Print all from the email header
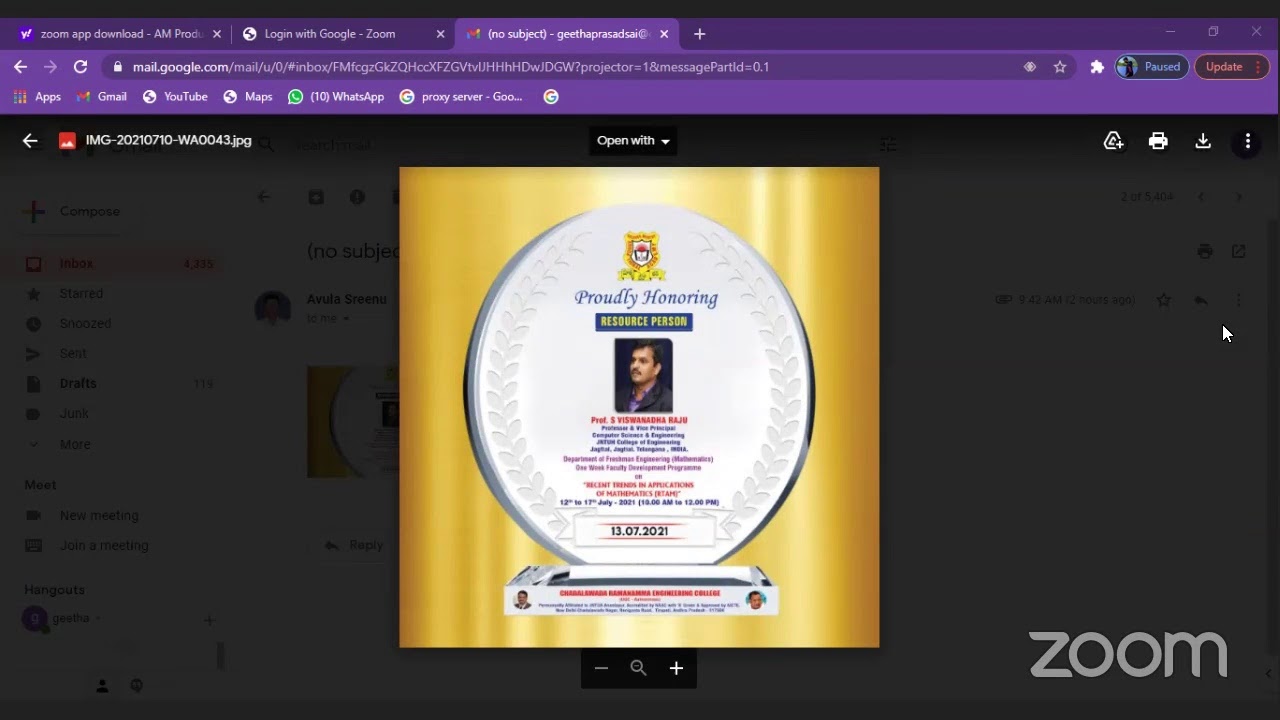The image size is (1280, 720). [1205, 252]
